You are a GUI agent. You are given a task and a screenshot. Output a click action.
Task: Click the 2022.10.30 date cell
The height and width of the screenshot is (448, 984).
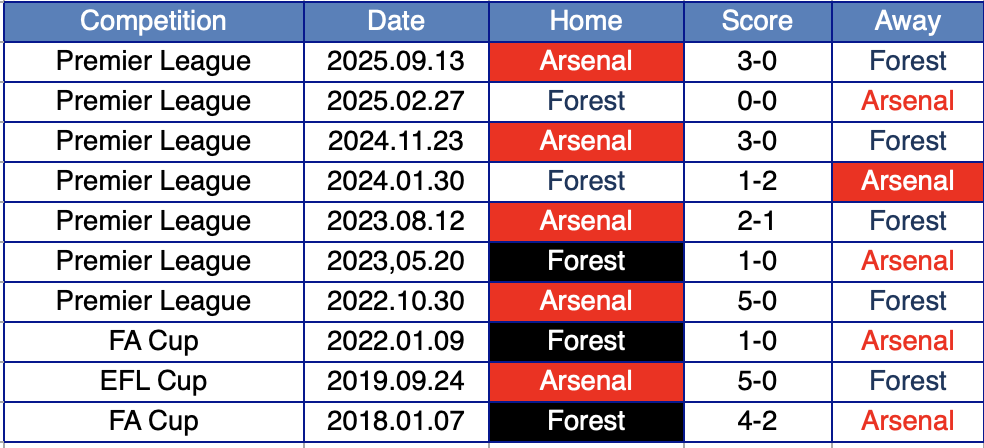click(396, 301)
